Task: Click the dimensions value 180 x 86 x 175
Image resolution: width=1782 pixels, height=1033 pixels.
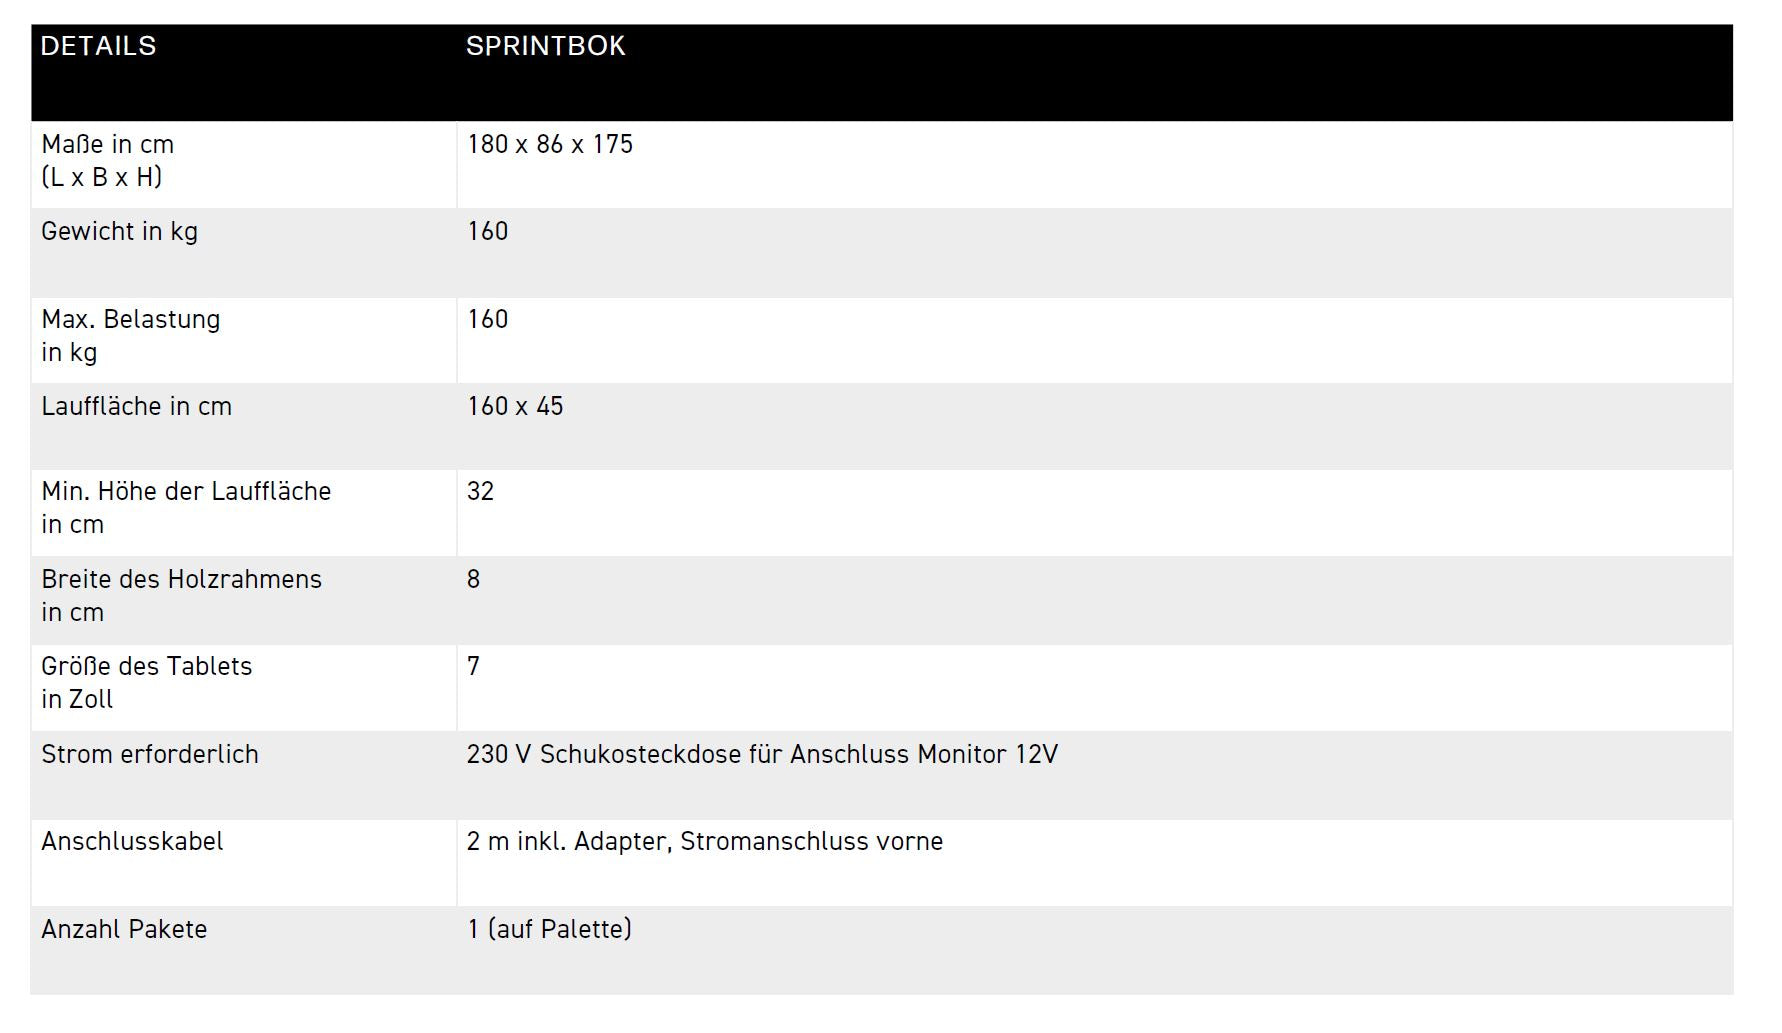Action: (x=550, y=145)
